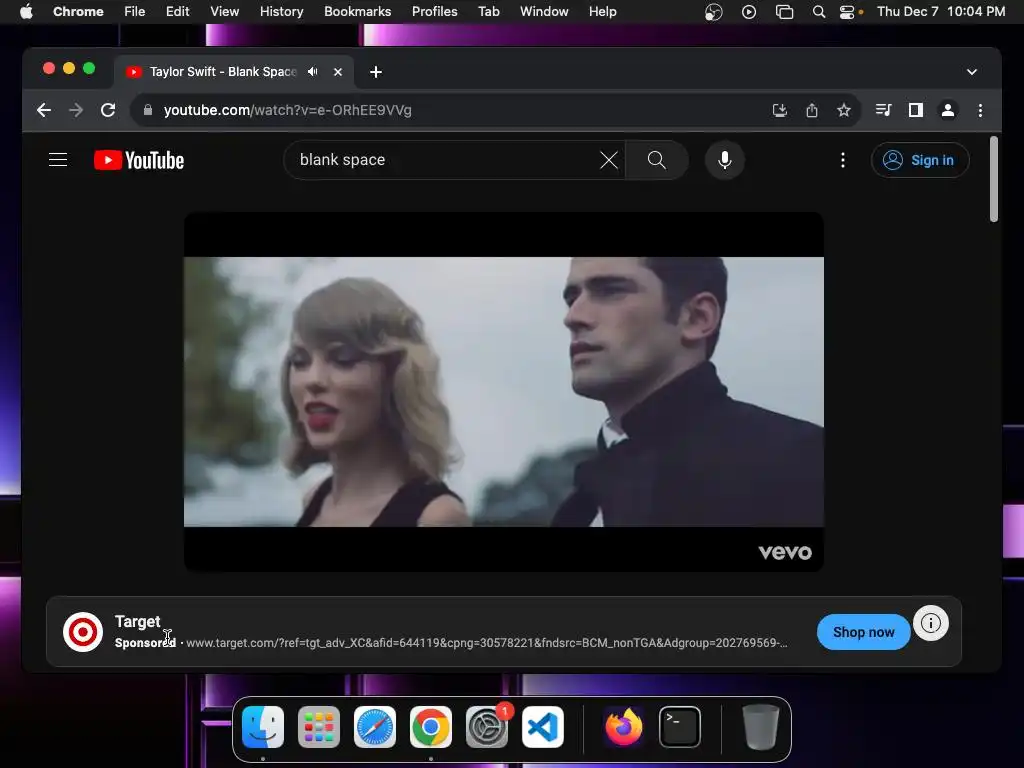Click the page vertical scrollbar thumb
Screen dimensions: 1024x768
coord(993,179)
